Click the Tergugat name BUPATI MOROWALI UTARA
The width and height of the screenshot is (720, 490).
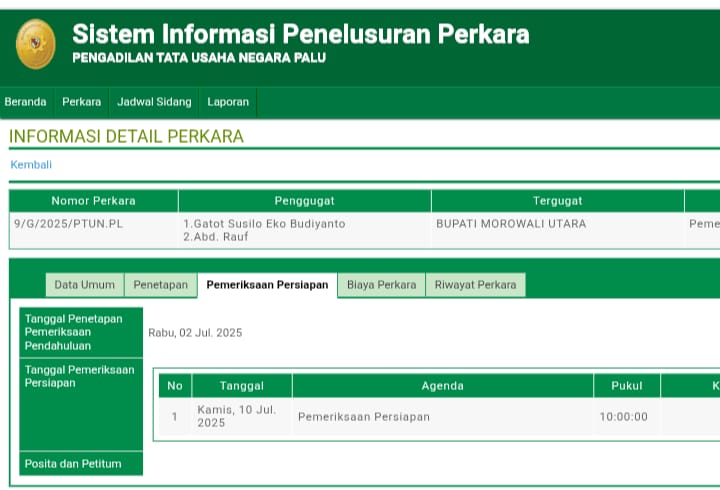(x=511, y=224)
